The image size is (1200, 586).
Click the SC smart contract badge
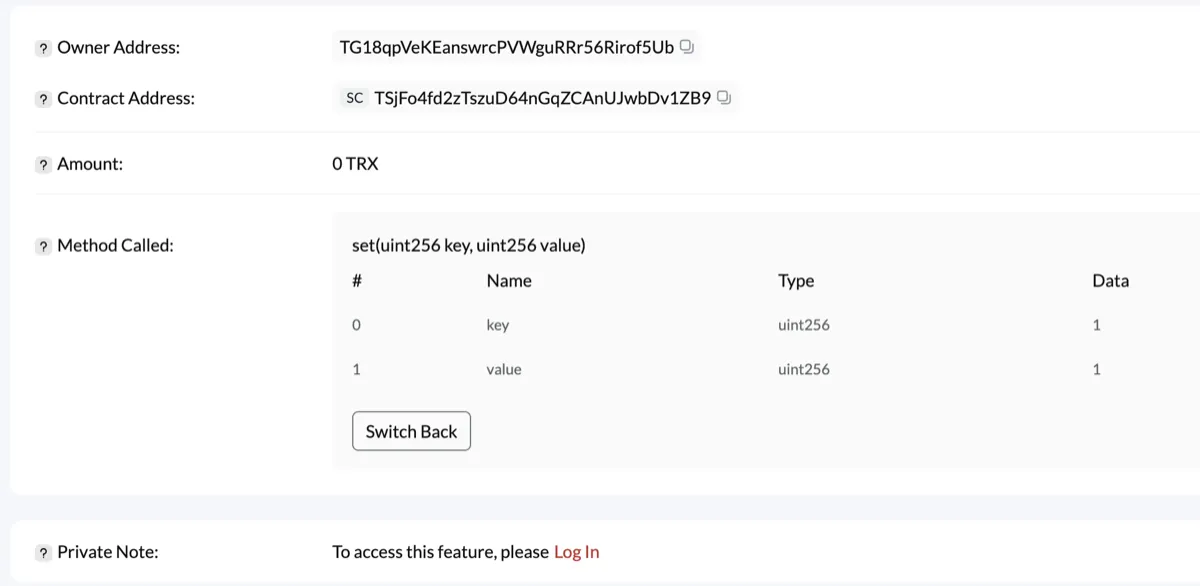coord(353,97)
